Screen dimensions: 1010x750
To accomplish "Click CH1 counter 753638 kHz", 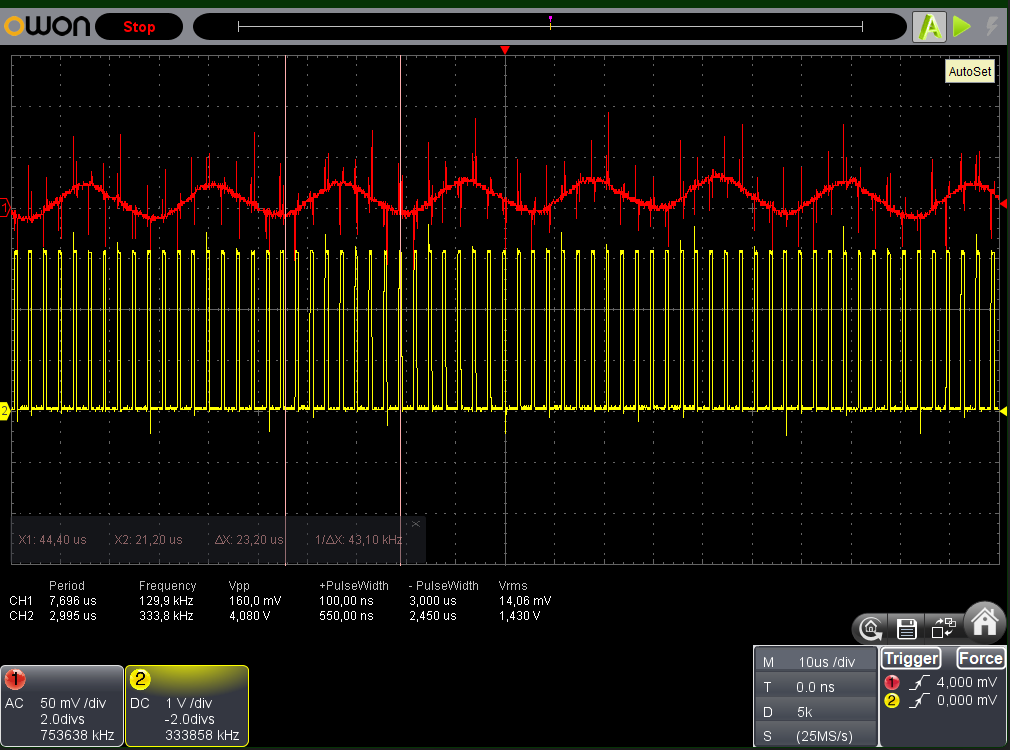I will click(x=77, y=735).
